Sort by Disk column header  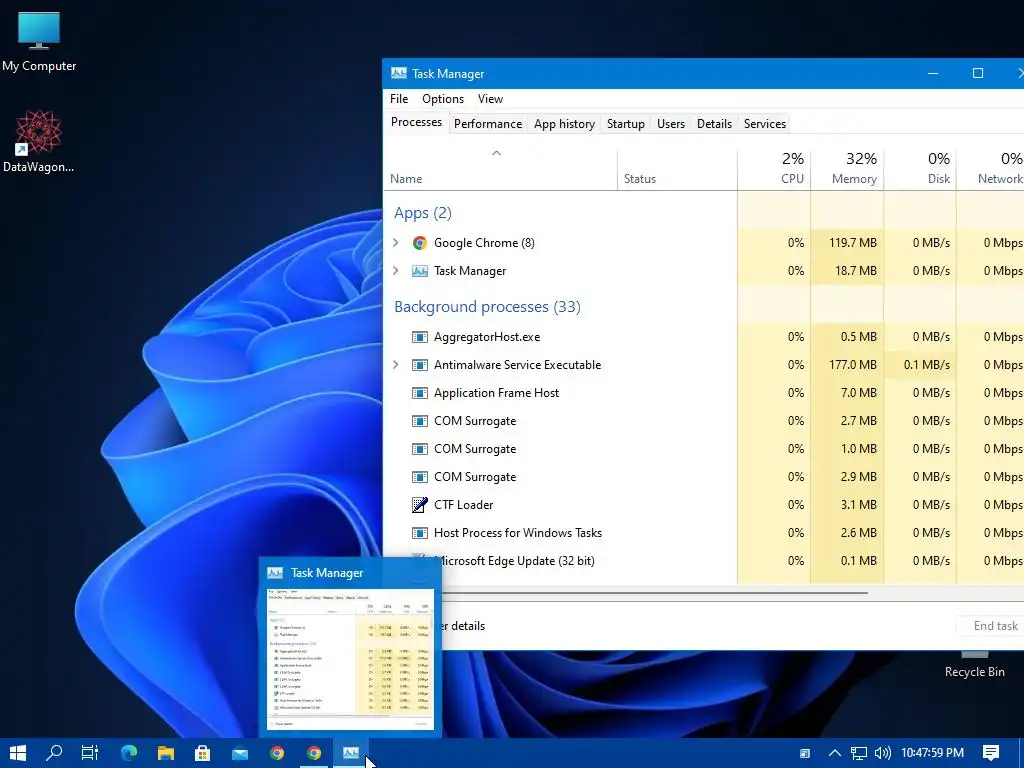click(x=920, y=168)
